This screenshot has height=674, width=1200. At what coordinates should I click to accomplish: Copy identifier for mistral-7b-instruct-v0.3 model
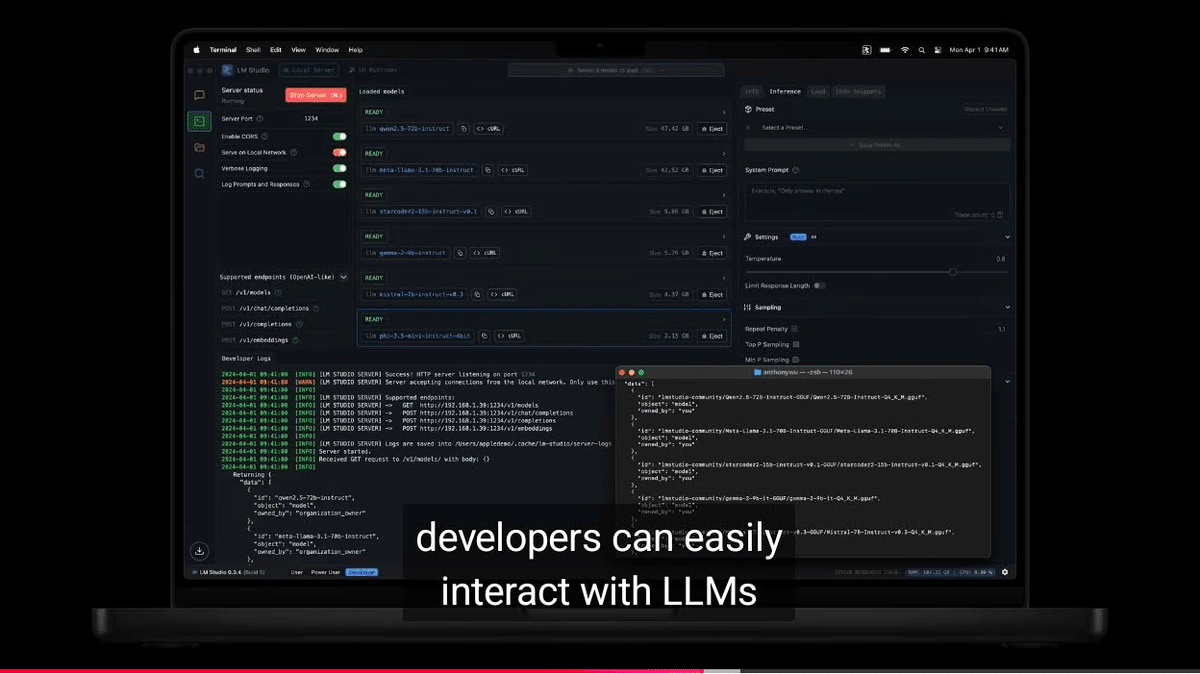point(477,295)
